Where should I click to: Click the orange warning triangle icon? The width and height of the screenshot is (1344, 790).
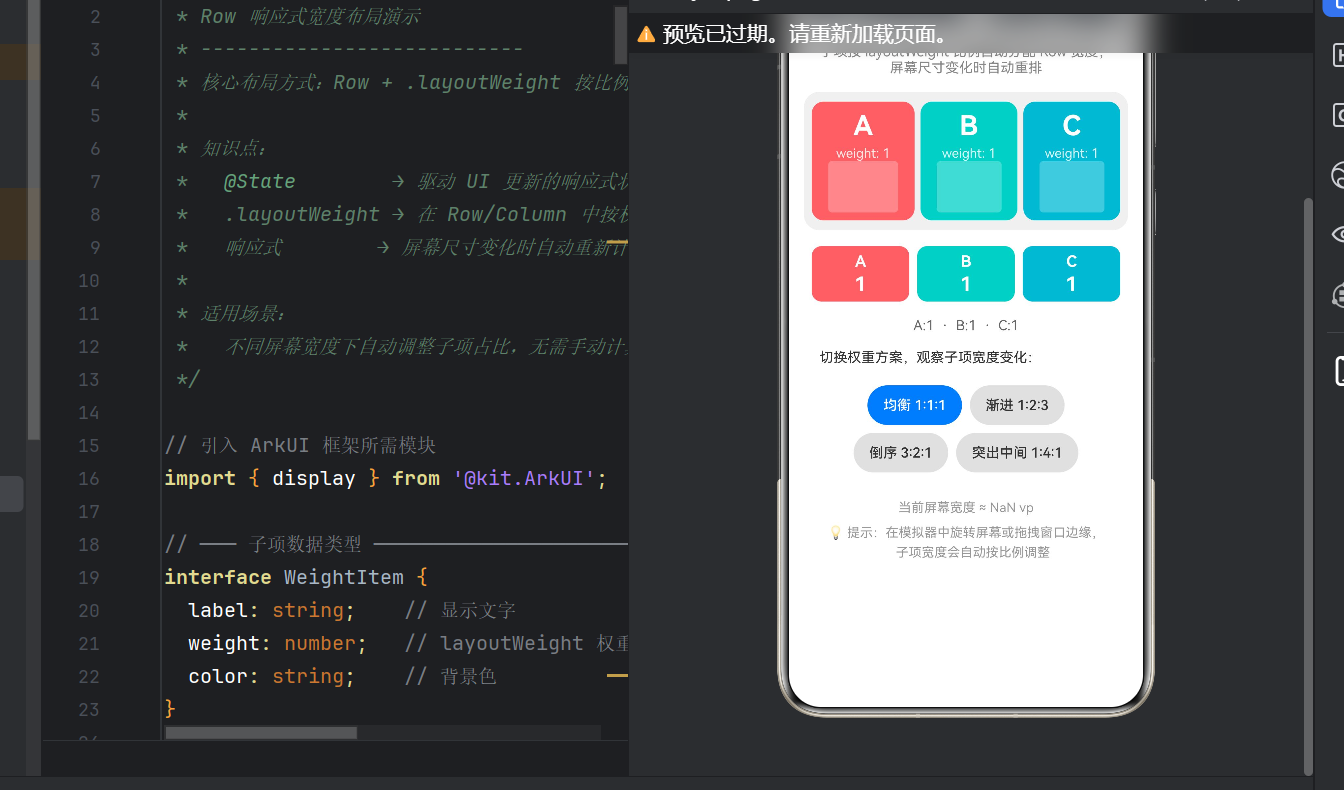646,34
